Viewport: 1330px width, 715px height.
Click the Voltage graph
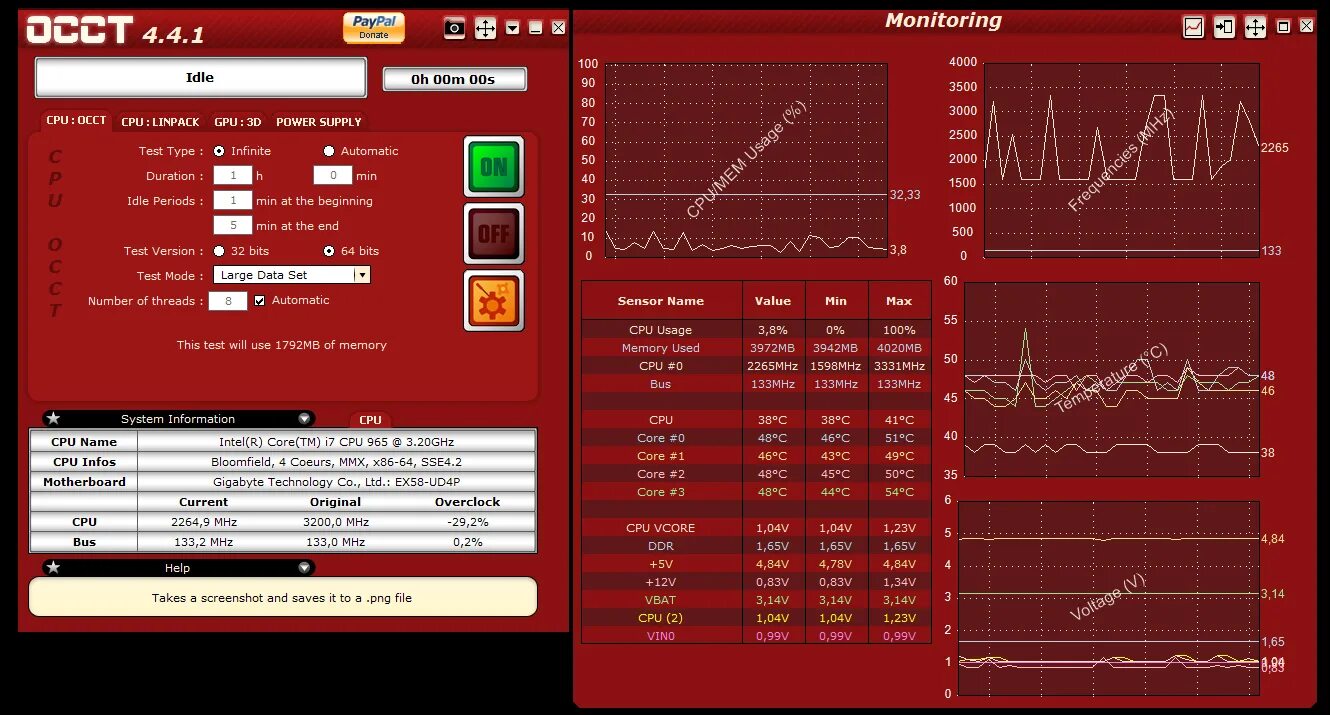pyautogui.click(x=1108, y=597)
